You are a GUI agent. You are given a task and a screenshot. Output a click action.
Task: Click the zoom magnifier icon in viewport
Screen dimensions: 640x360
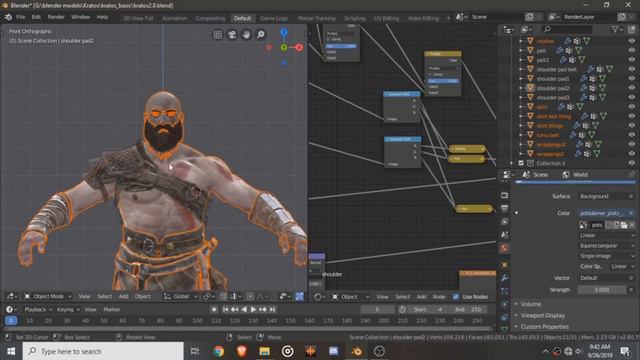[x=260, y=35]
